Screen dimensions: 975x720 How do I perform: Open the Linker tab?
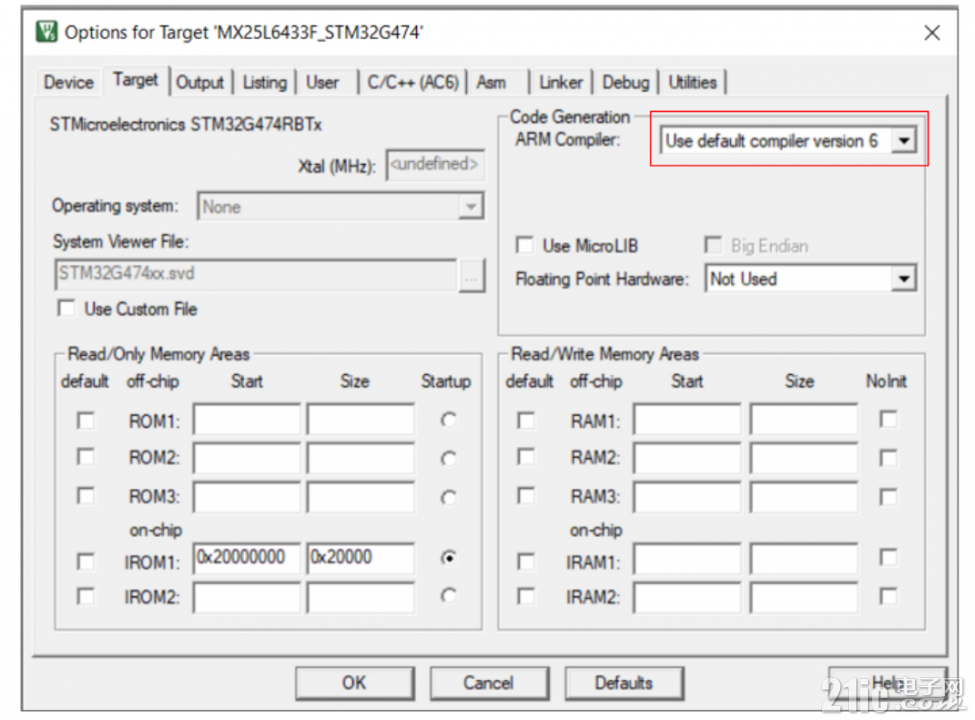(x=561, y=82)
